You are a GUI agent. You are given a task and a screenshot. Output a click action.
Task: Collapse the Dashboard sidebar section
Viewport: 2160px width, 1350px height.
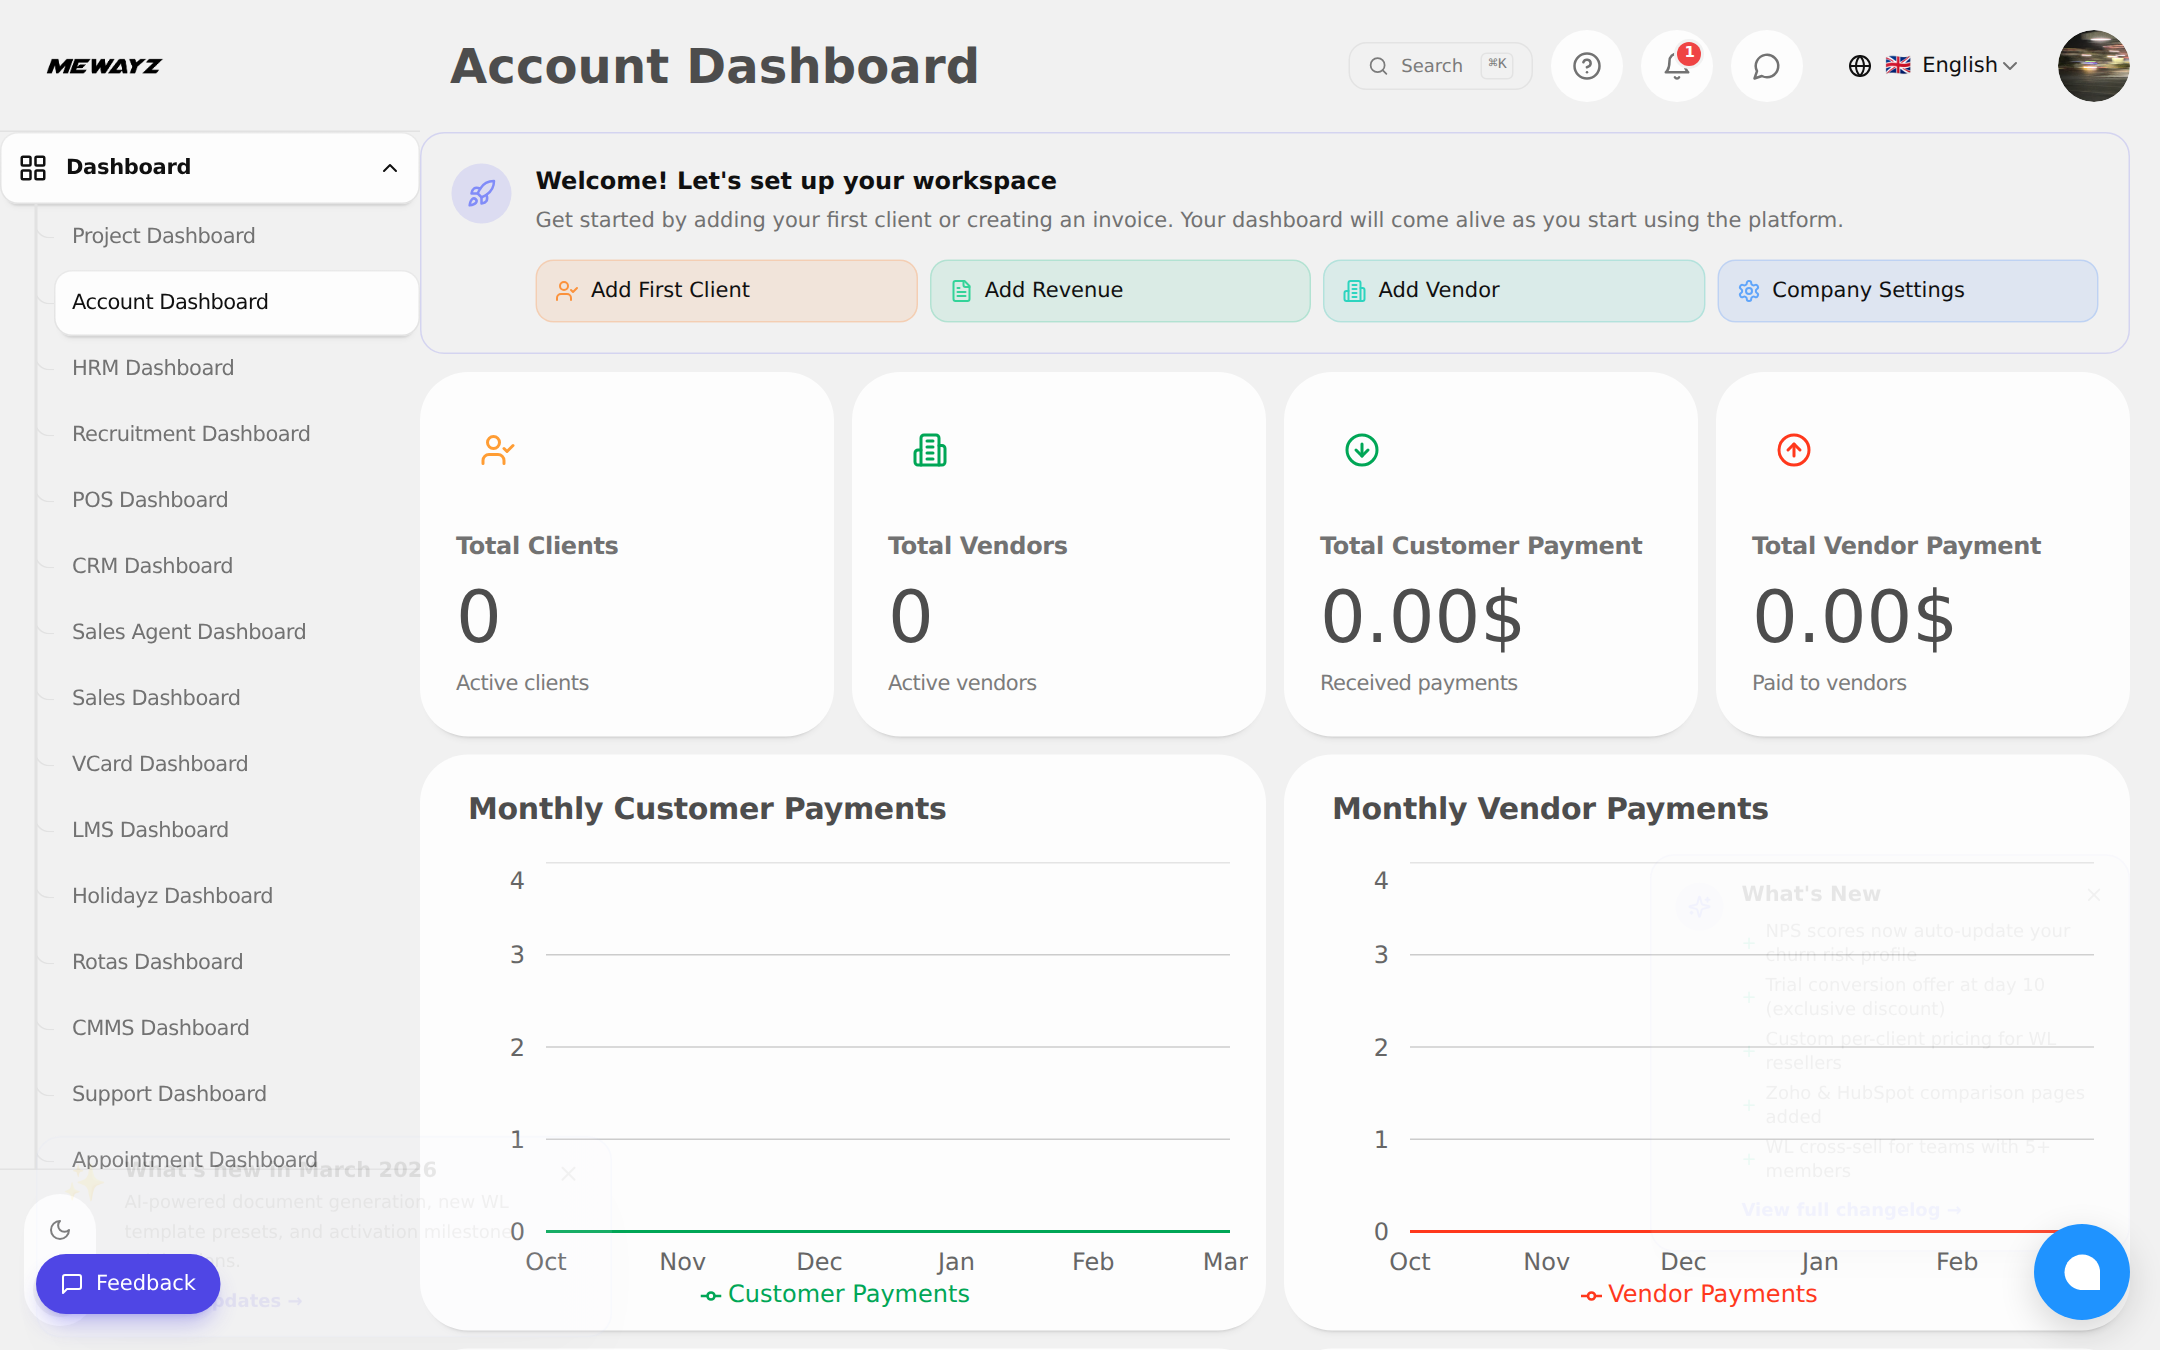(390, 168)
